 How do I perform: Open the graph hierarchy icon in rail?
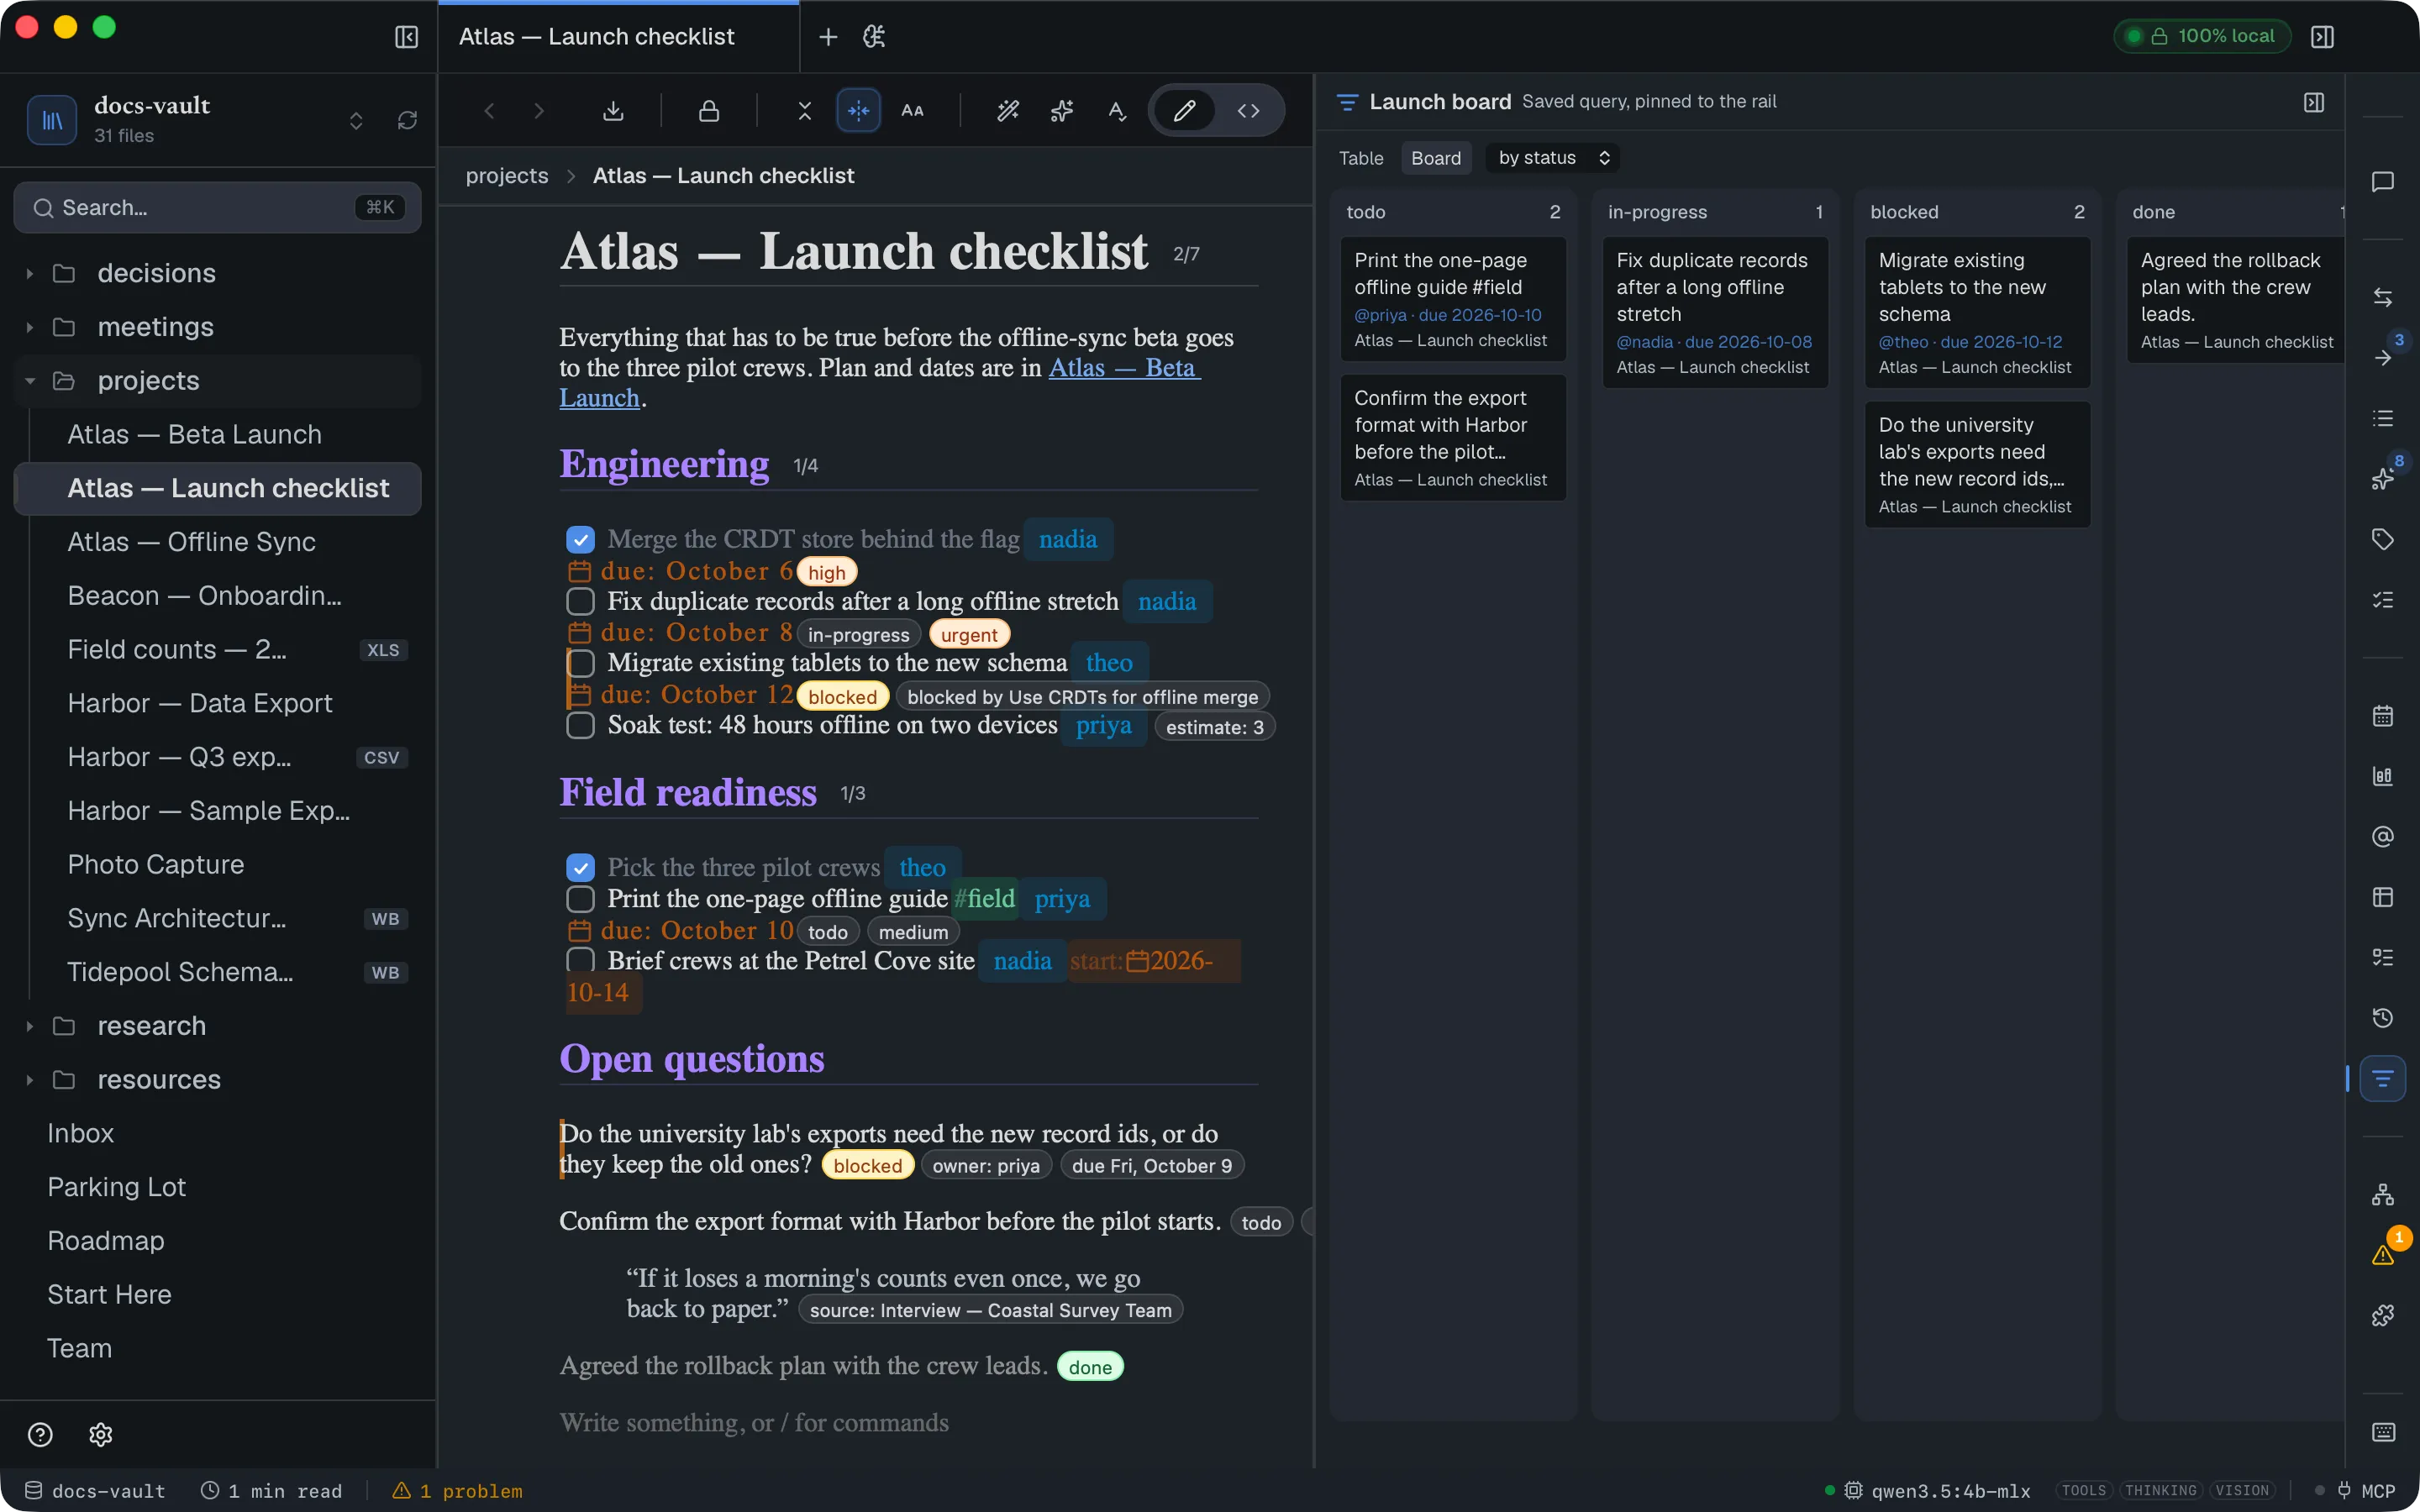pos(2382,1195)
